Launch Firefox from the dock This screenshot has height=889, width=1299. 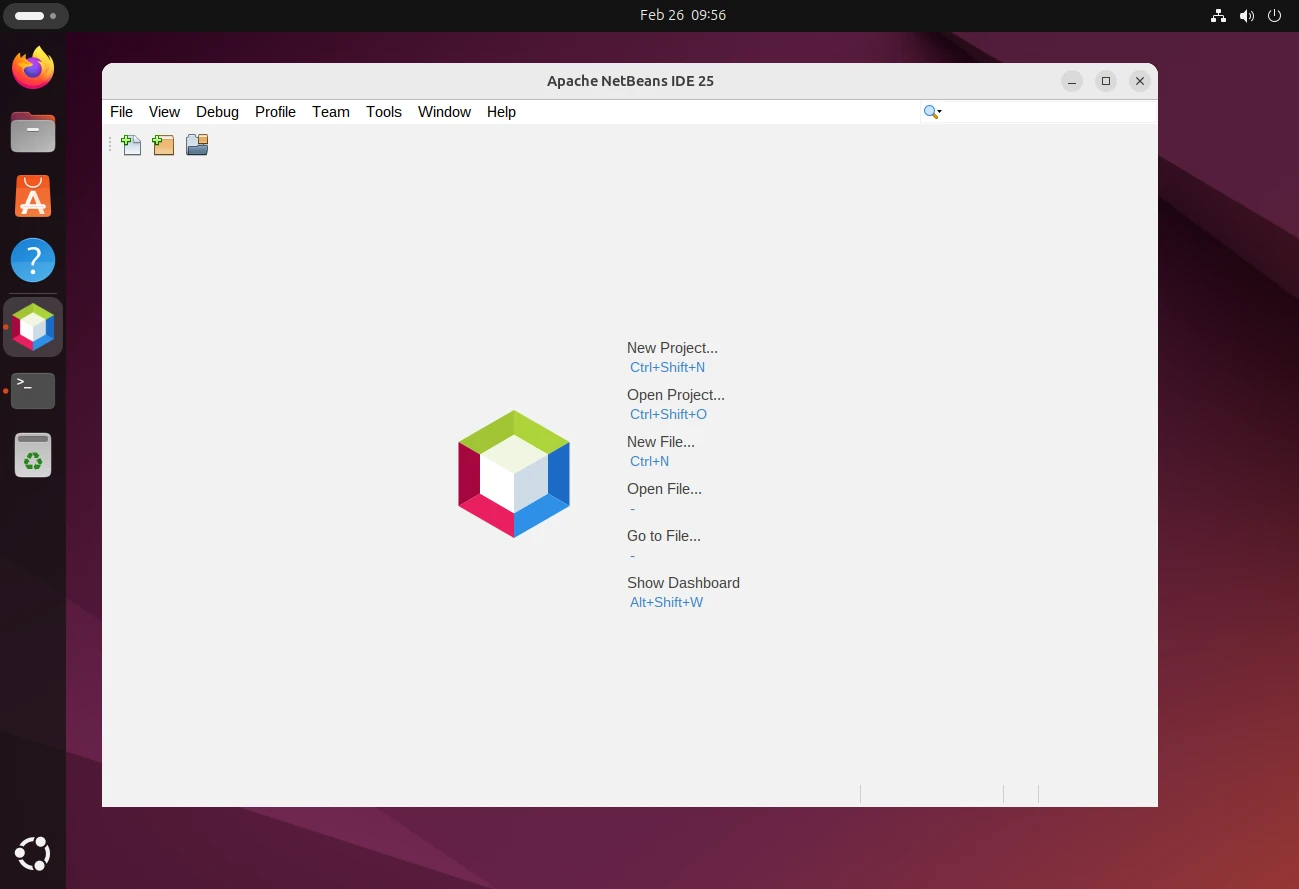coord(33,68)
